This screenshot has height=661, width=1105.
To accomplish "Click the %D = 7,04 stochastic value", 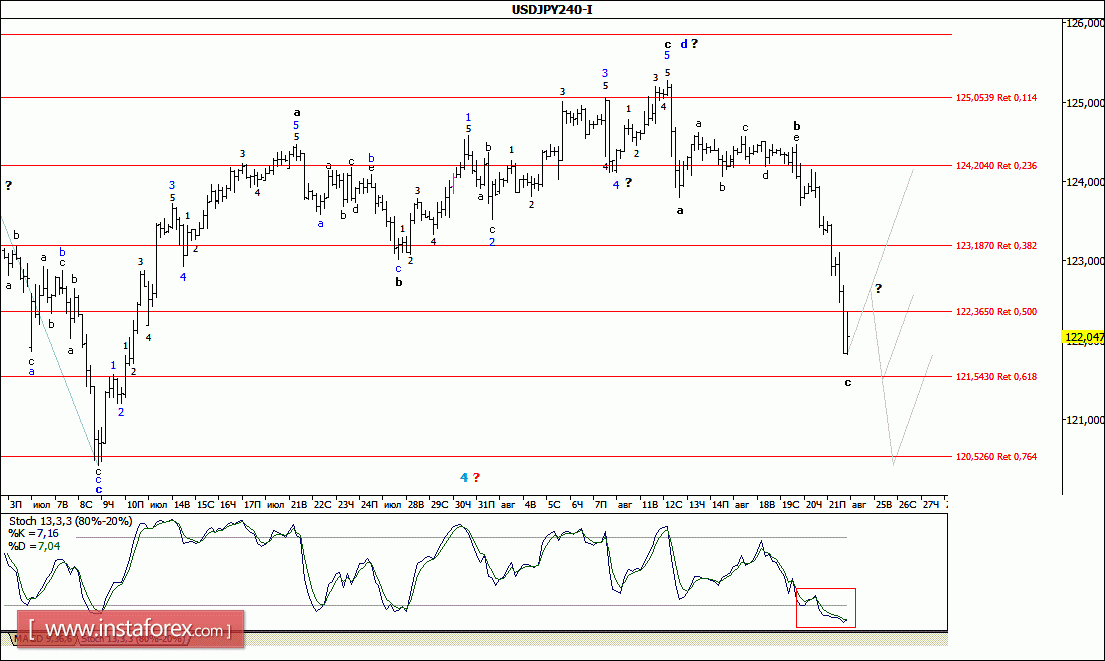I will pos(35,548).
